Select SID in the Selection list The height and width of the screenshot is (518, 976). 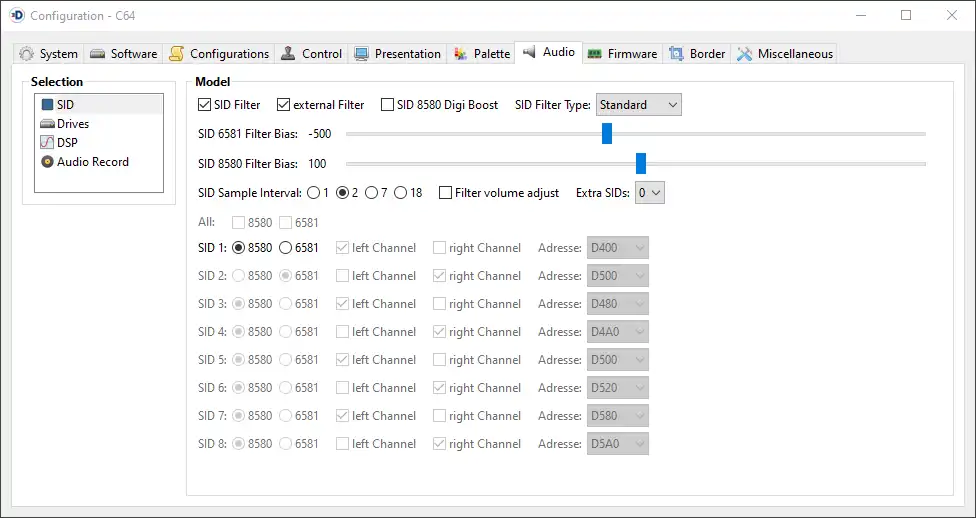99,105
